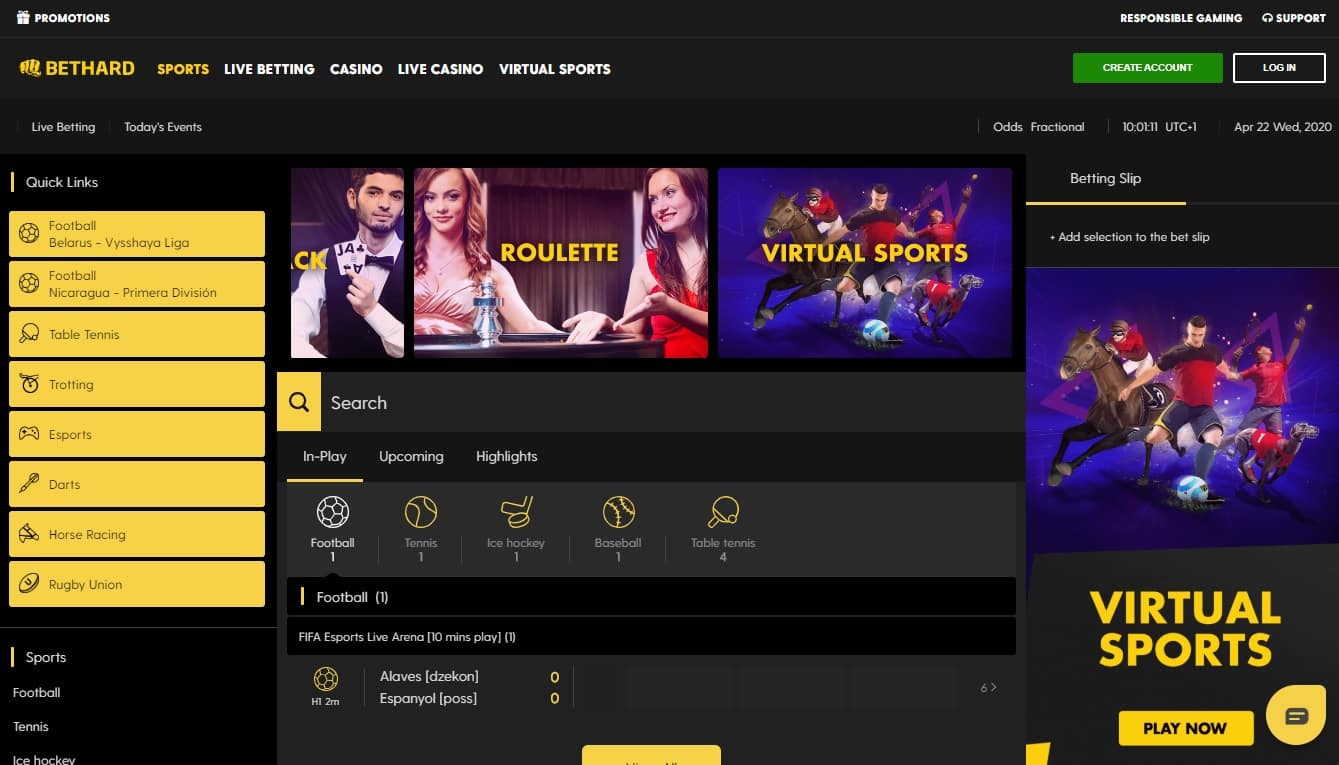Viewport: 1339px width, 765px height.
Task: Click the Promotions gift icon
Action: pyautogui.click(x=23, y=17)
